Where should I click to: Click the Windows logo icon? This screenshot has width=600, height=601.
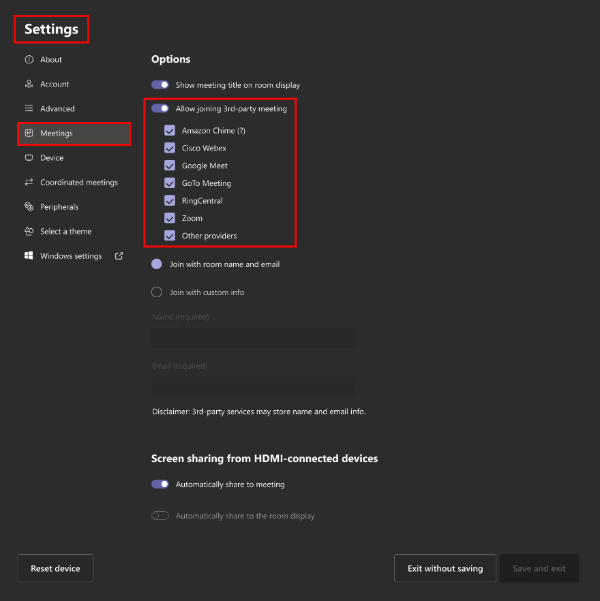(x=29, y=256)
